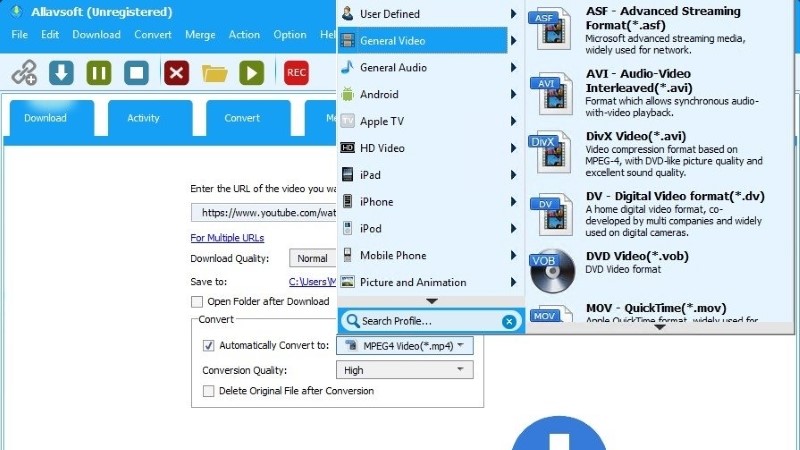Click the For Multiple URLs link
Screen dimensions: 800x450
point(227,238)
